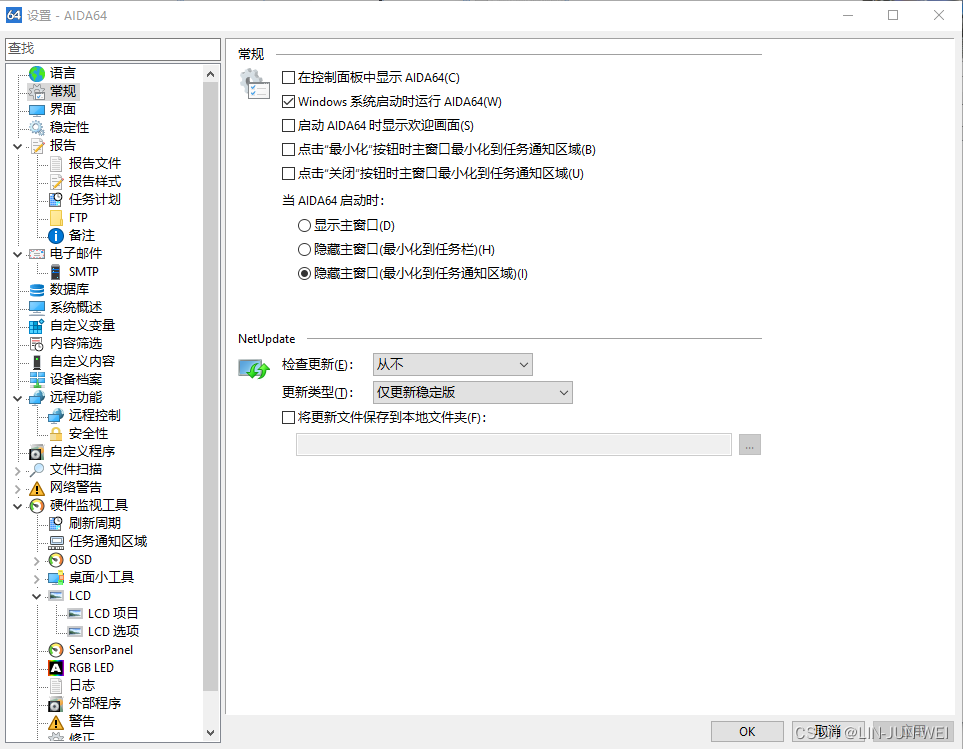Click the 查找 search field

(113, 49)
